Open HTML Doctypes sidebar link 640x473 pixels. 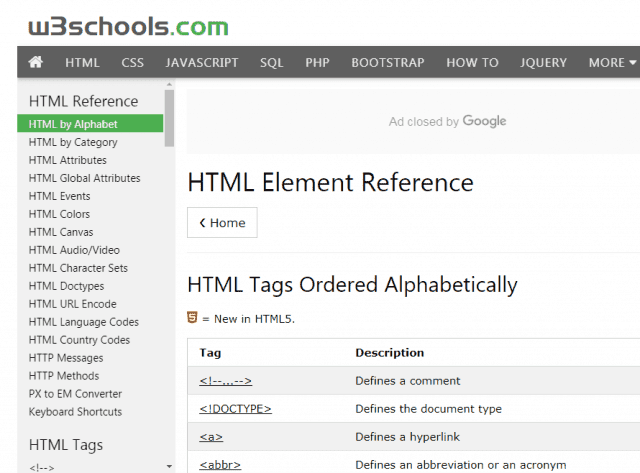[x=66, y=286]
